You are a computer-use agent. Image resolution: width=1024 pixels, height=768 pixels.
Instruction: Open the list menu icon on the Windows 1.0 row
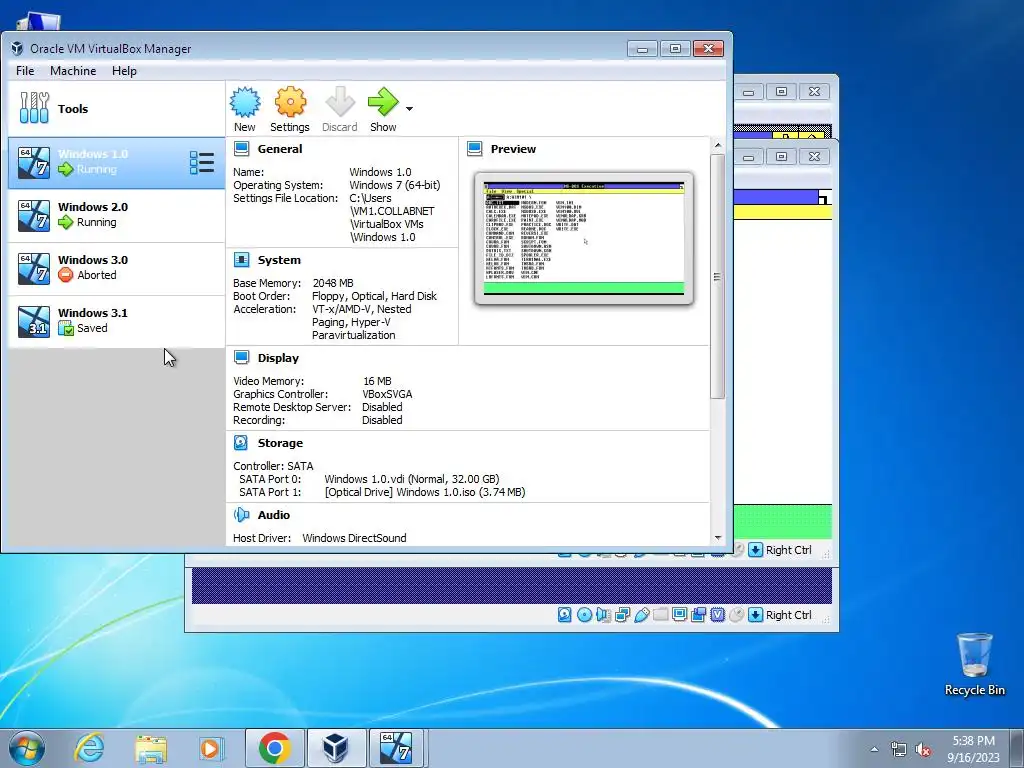(202, 163)
